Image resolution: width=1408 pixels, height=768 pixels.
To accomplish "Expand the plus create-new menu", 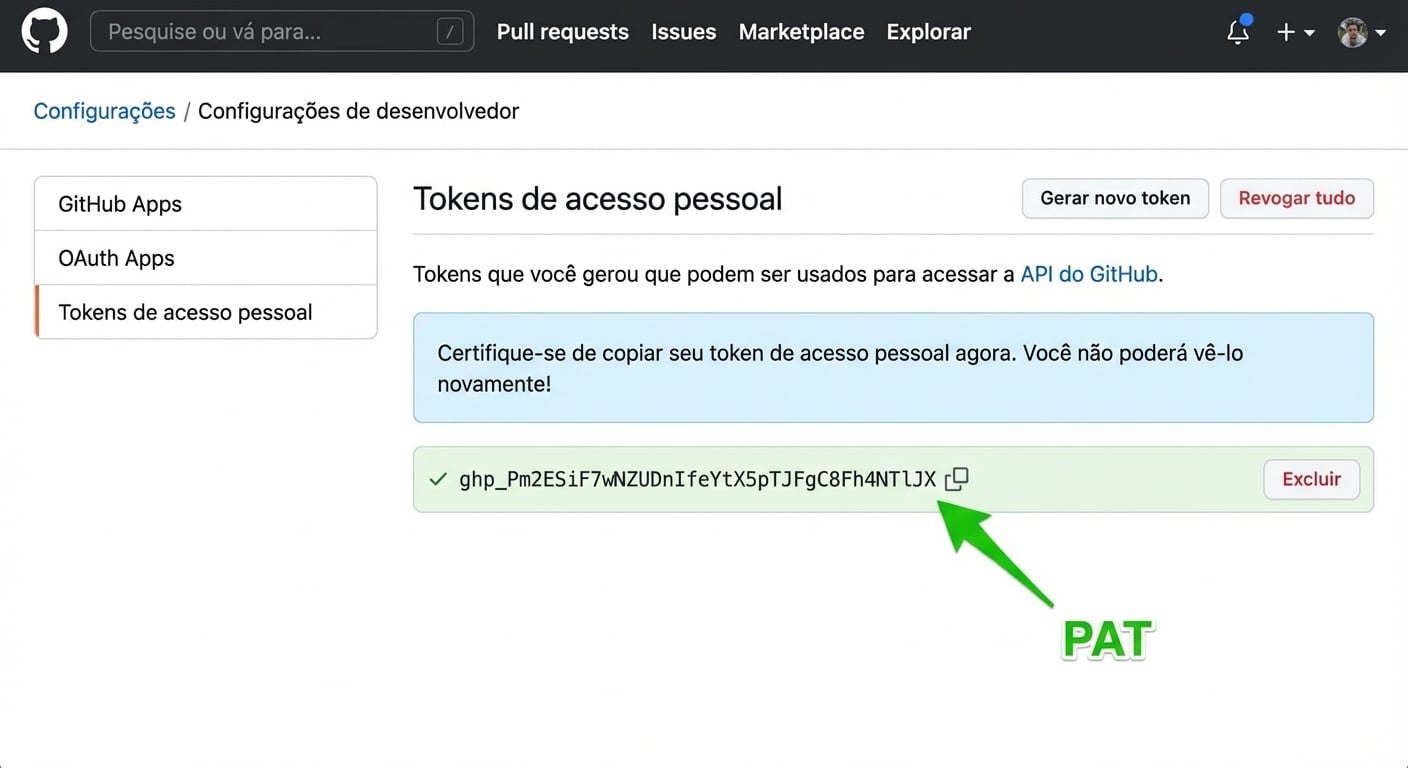I will (1296, 32).
